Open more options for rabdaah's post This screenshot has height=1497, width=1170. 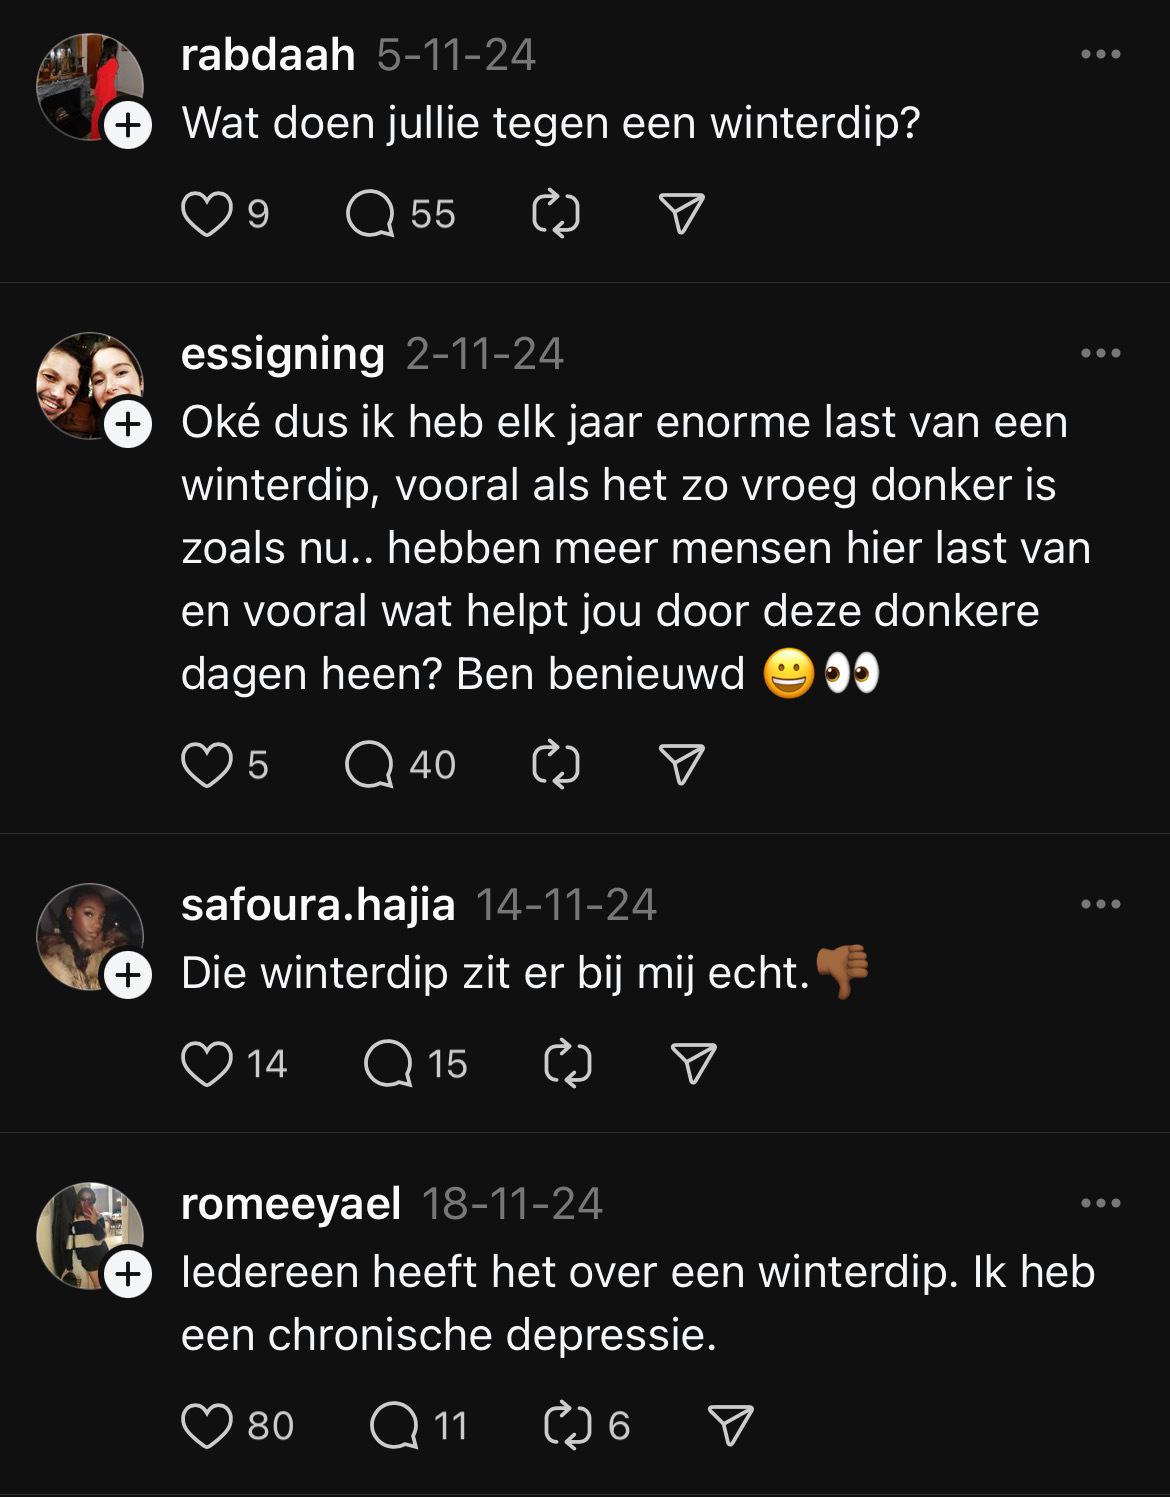1100,54
